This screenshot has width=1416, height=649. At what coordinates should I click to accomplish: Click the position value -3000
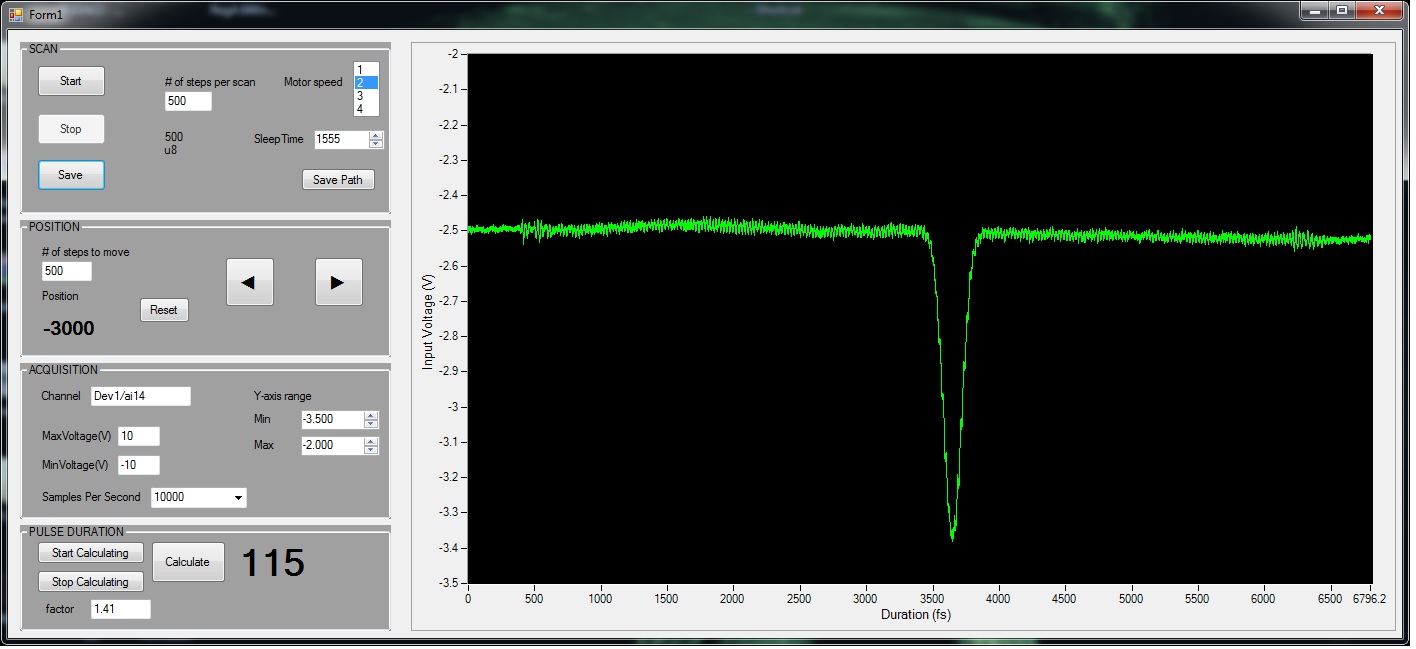69,328
